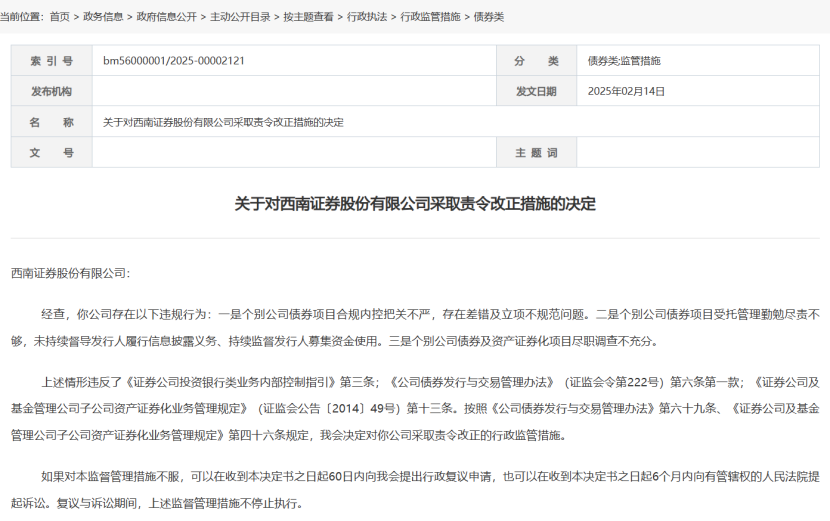830x521 pixels.
Task: Click the 分类 label cell
Action: [536, 61]
